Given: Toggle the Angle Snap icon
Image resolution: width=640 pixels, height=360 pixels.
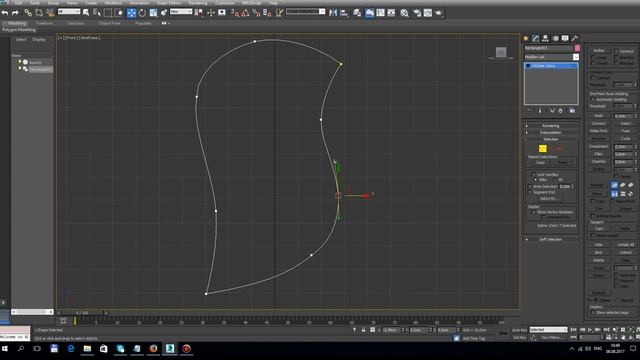Looking at the screenshot, I should coord(246,13).
